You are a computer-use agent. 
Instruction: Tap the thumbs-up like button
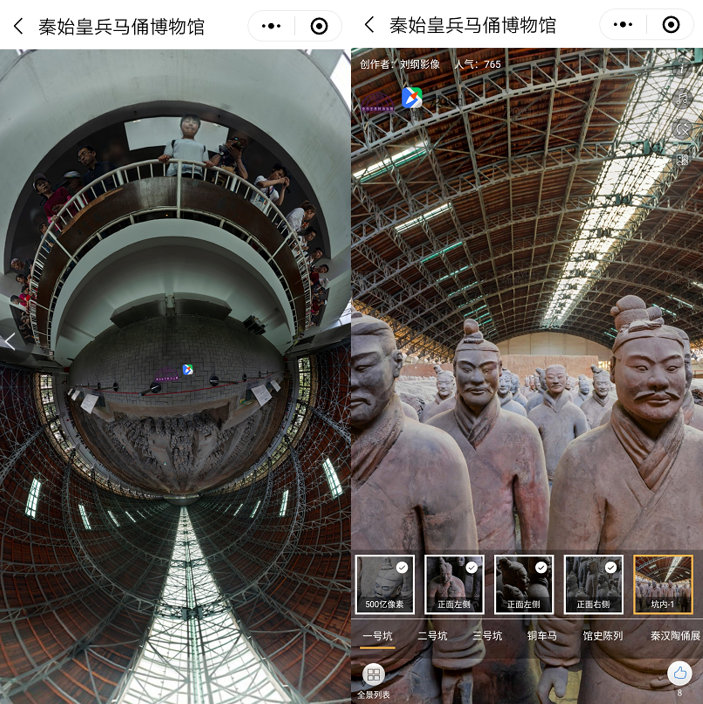679,673
